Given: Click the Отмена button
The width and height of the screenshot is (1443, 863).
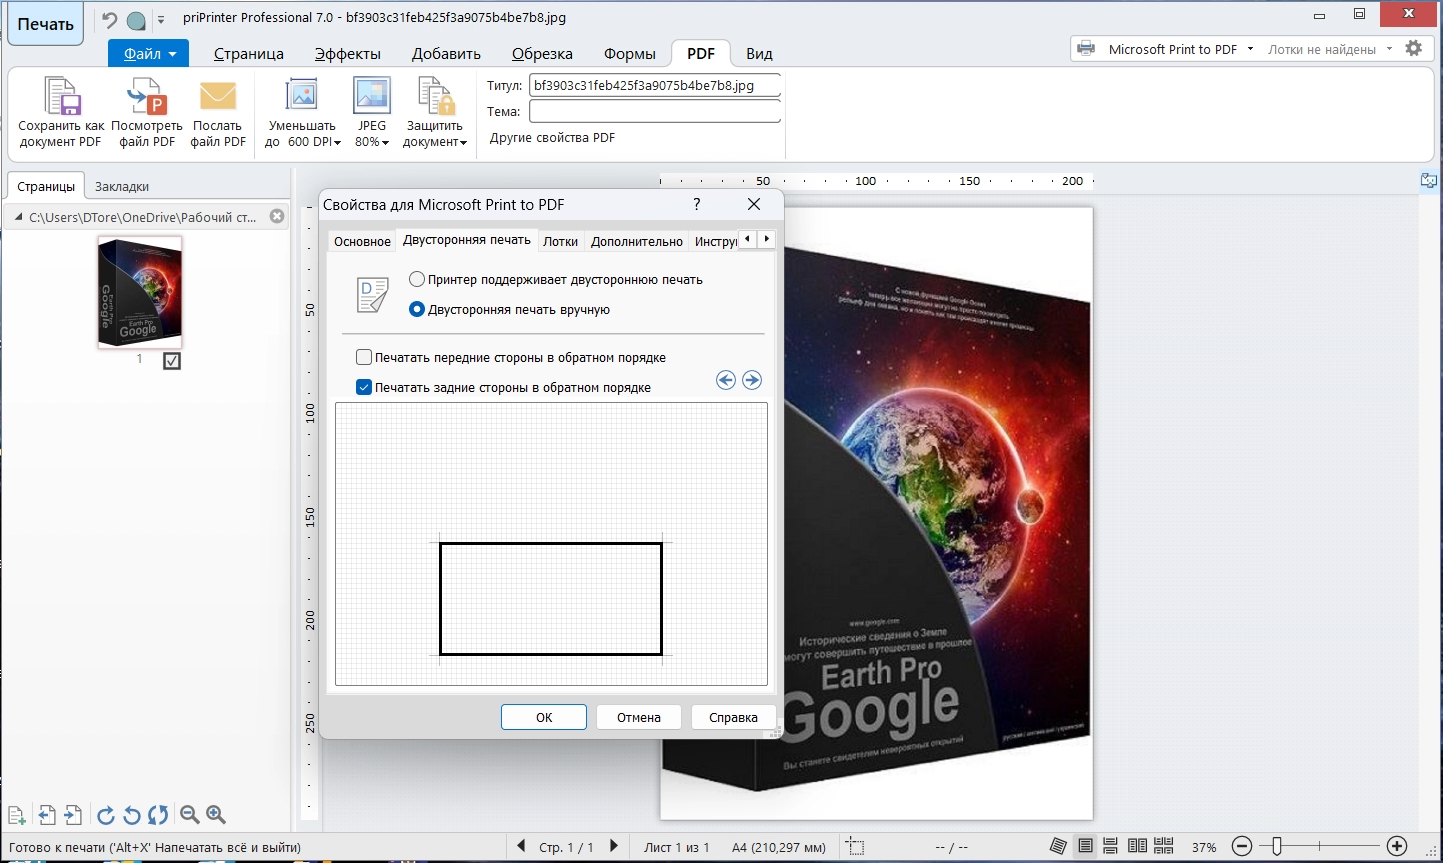Looking at the screenshot, I should click(638, 717).
